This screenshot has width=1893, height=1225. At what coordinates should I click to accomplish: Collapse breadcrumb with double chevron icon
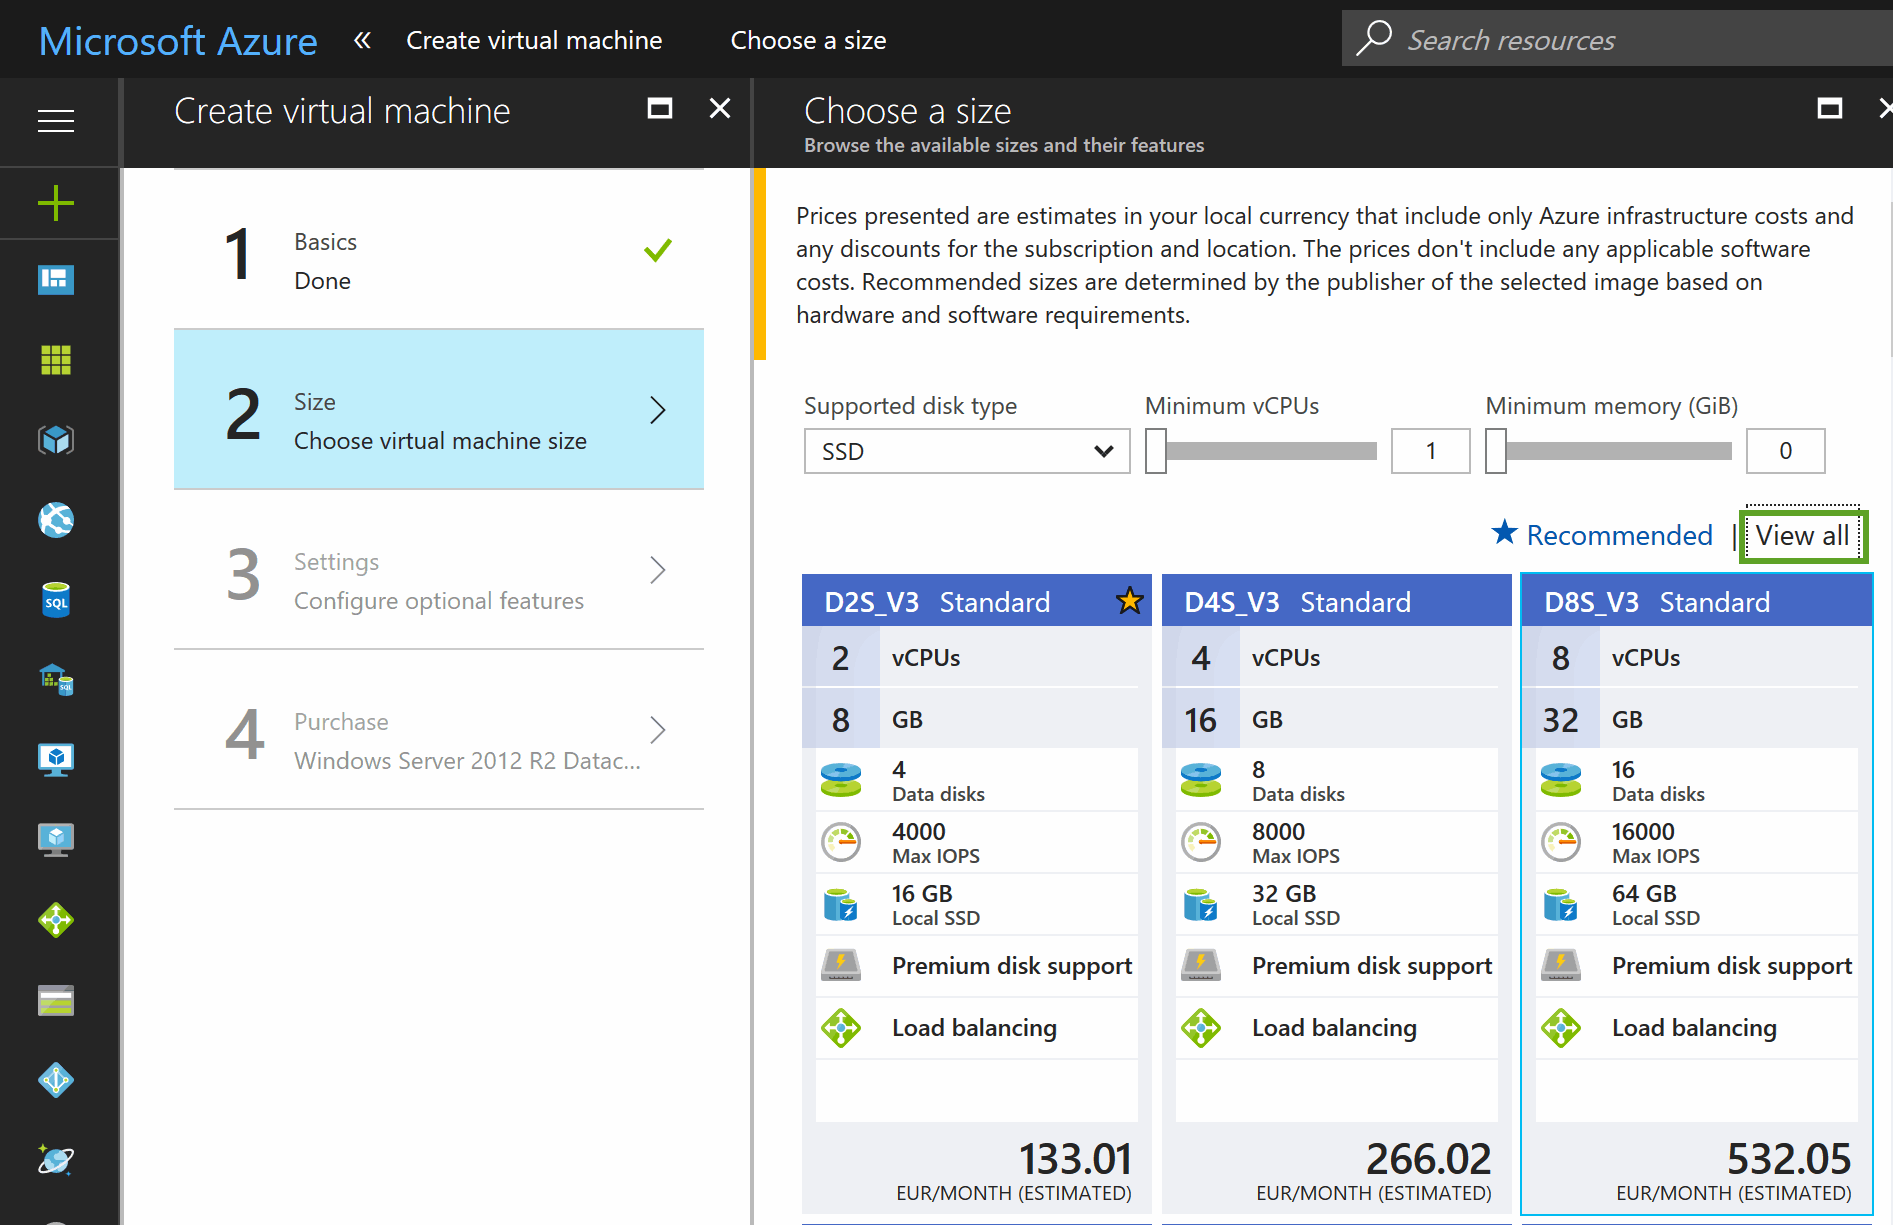362,40
